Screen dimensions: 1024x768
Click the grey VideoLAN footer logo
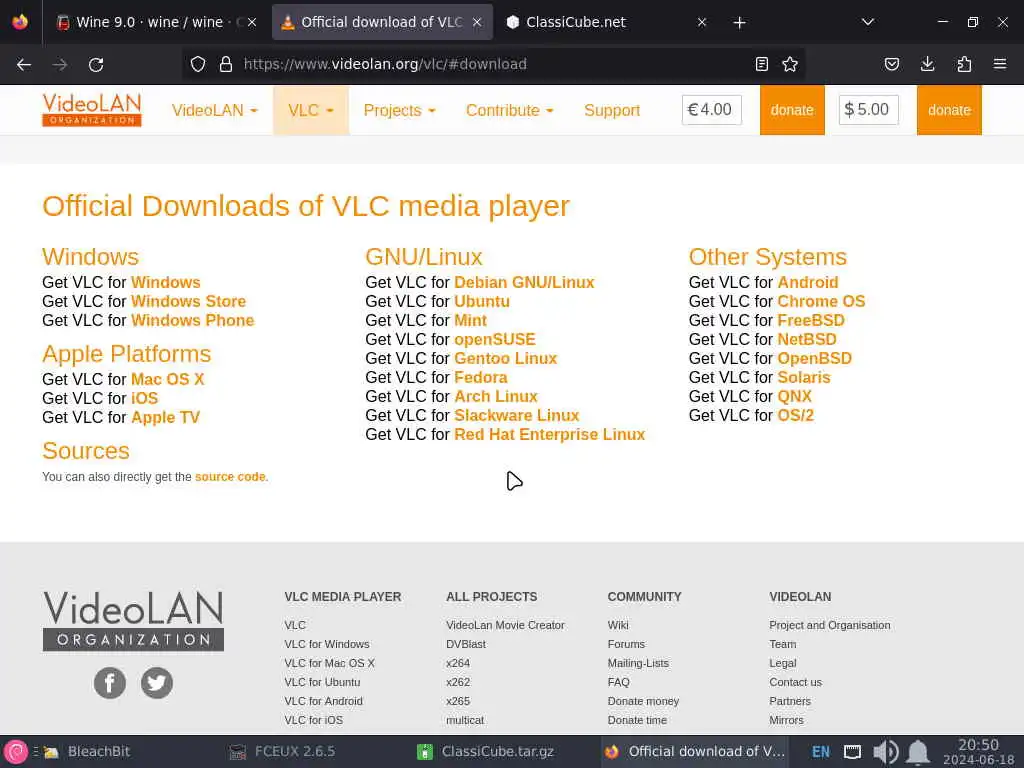click(133, 620)
